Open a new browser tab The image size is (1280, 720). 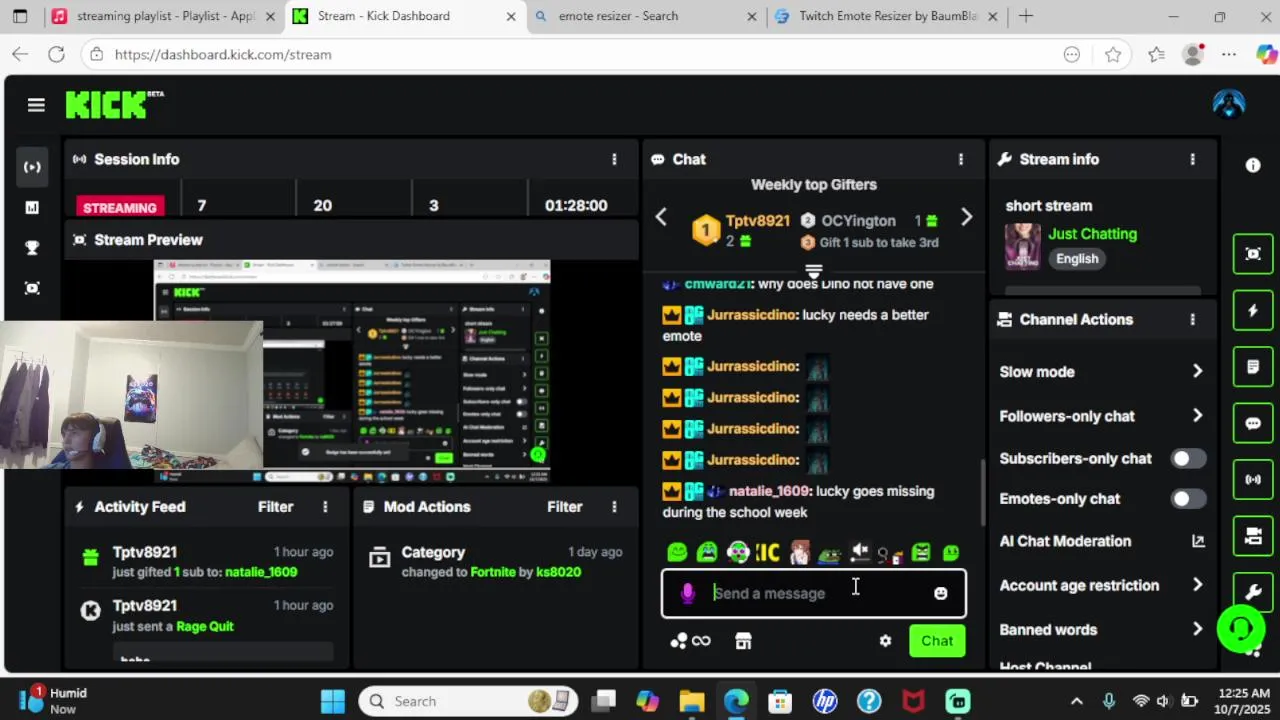1026,16
